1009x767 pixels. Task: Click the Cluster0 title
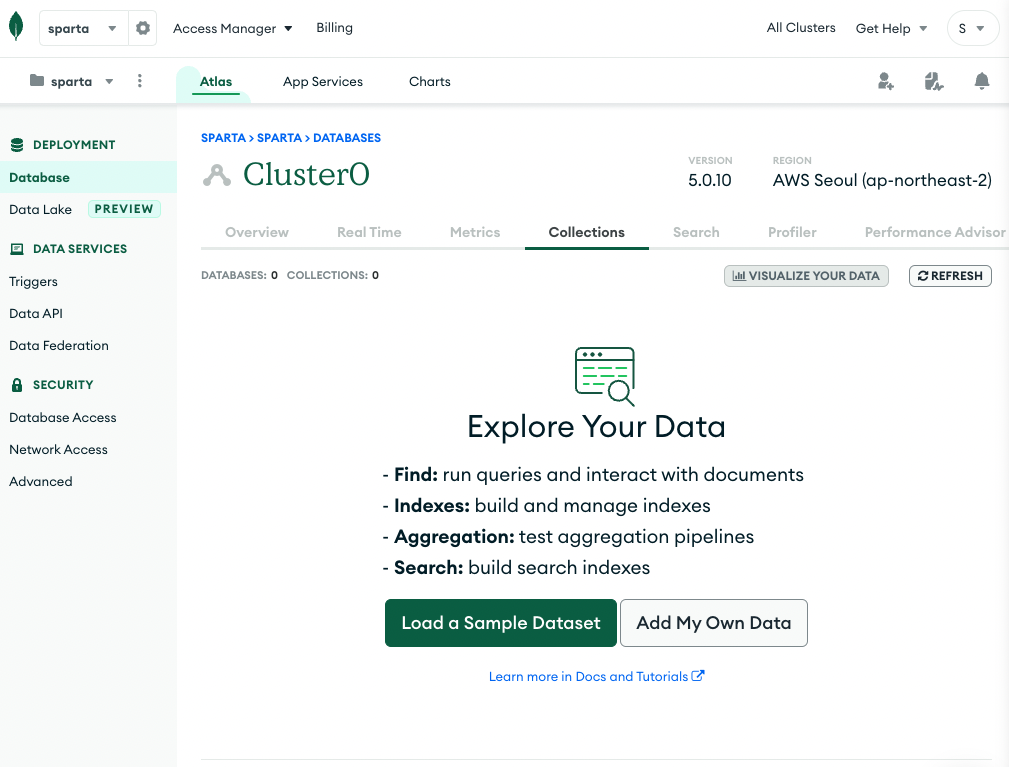(306, 174)
